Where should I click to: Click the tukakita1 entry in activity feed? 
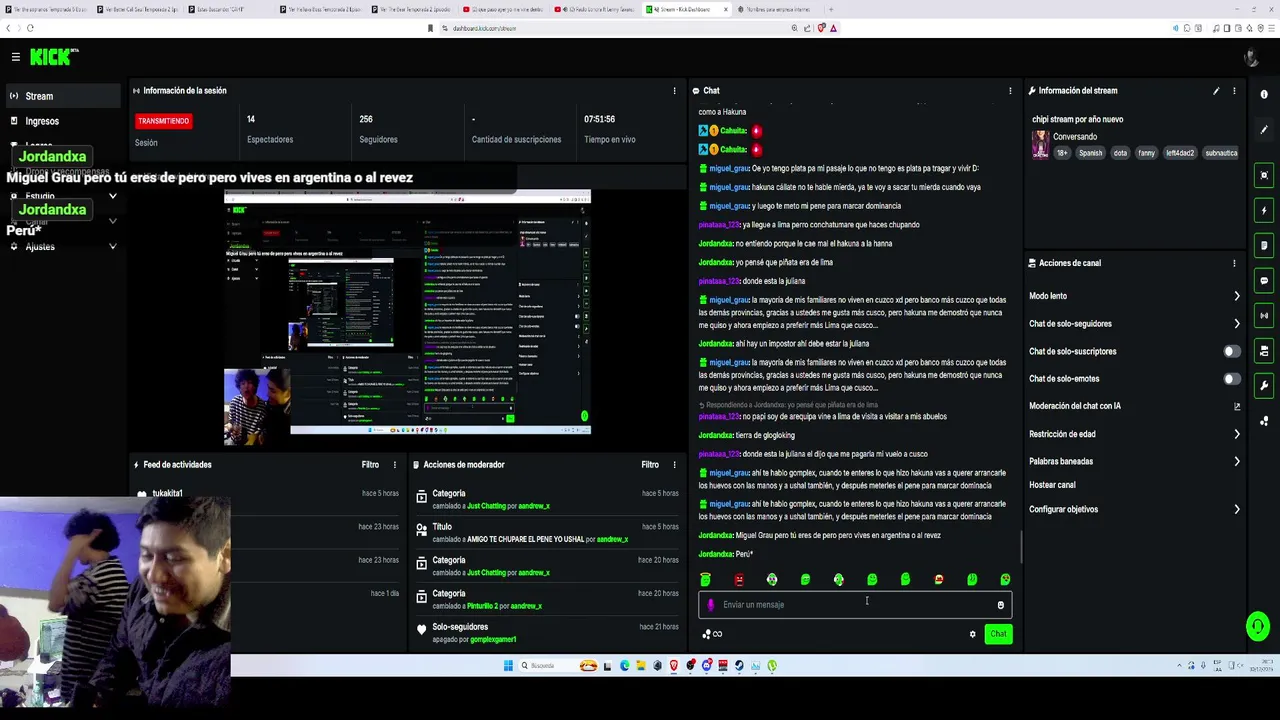pos(167,494)
